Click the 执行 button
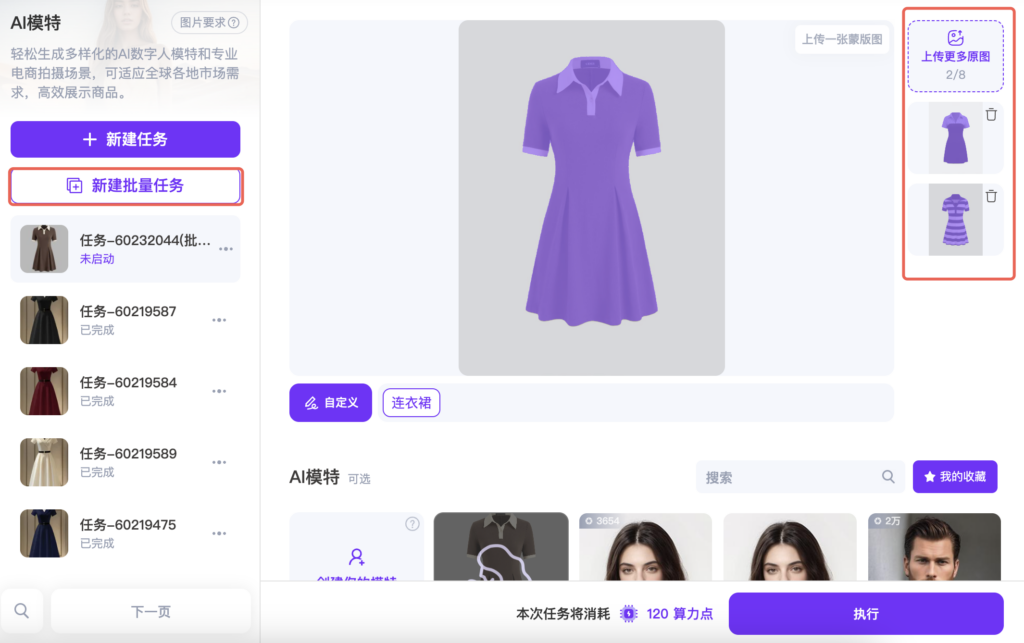 [866, 614]
